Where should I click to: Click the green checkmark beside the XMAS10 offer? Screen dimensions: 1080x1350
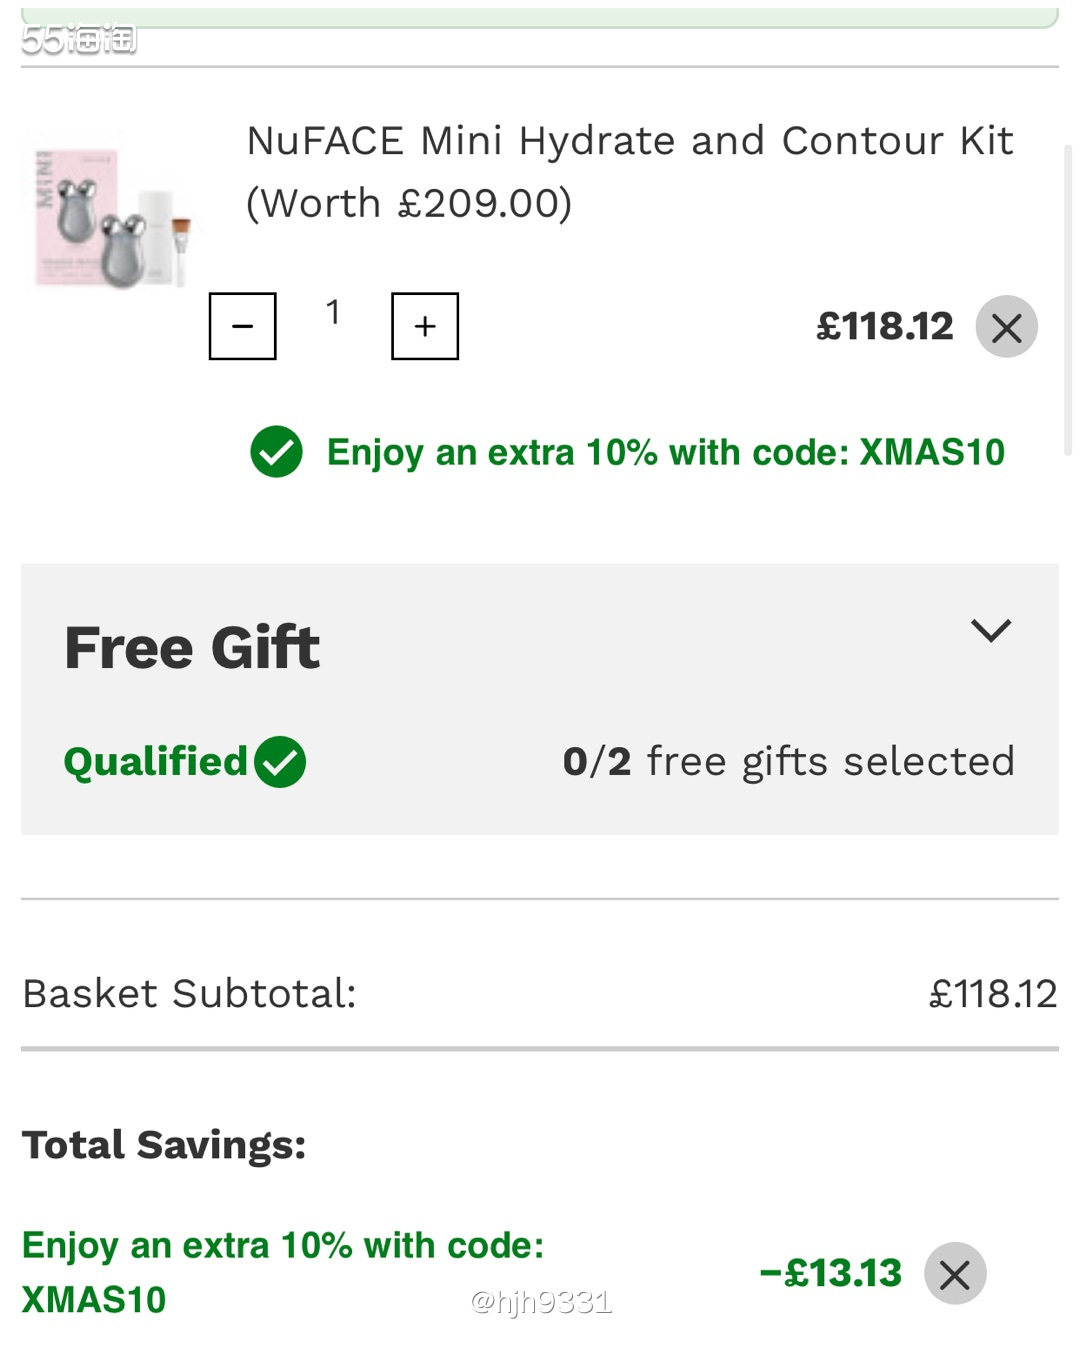coord(276,452)
